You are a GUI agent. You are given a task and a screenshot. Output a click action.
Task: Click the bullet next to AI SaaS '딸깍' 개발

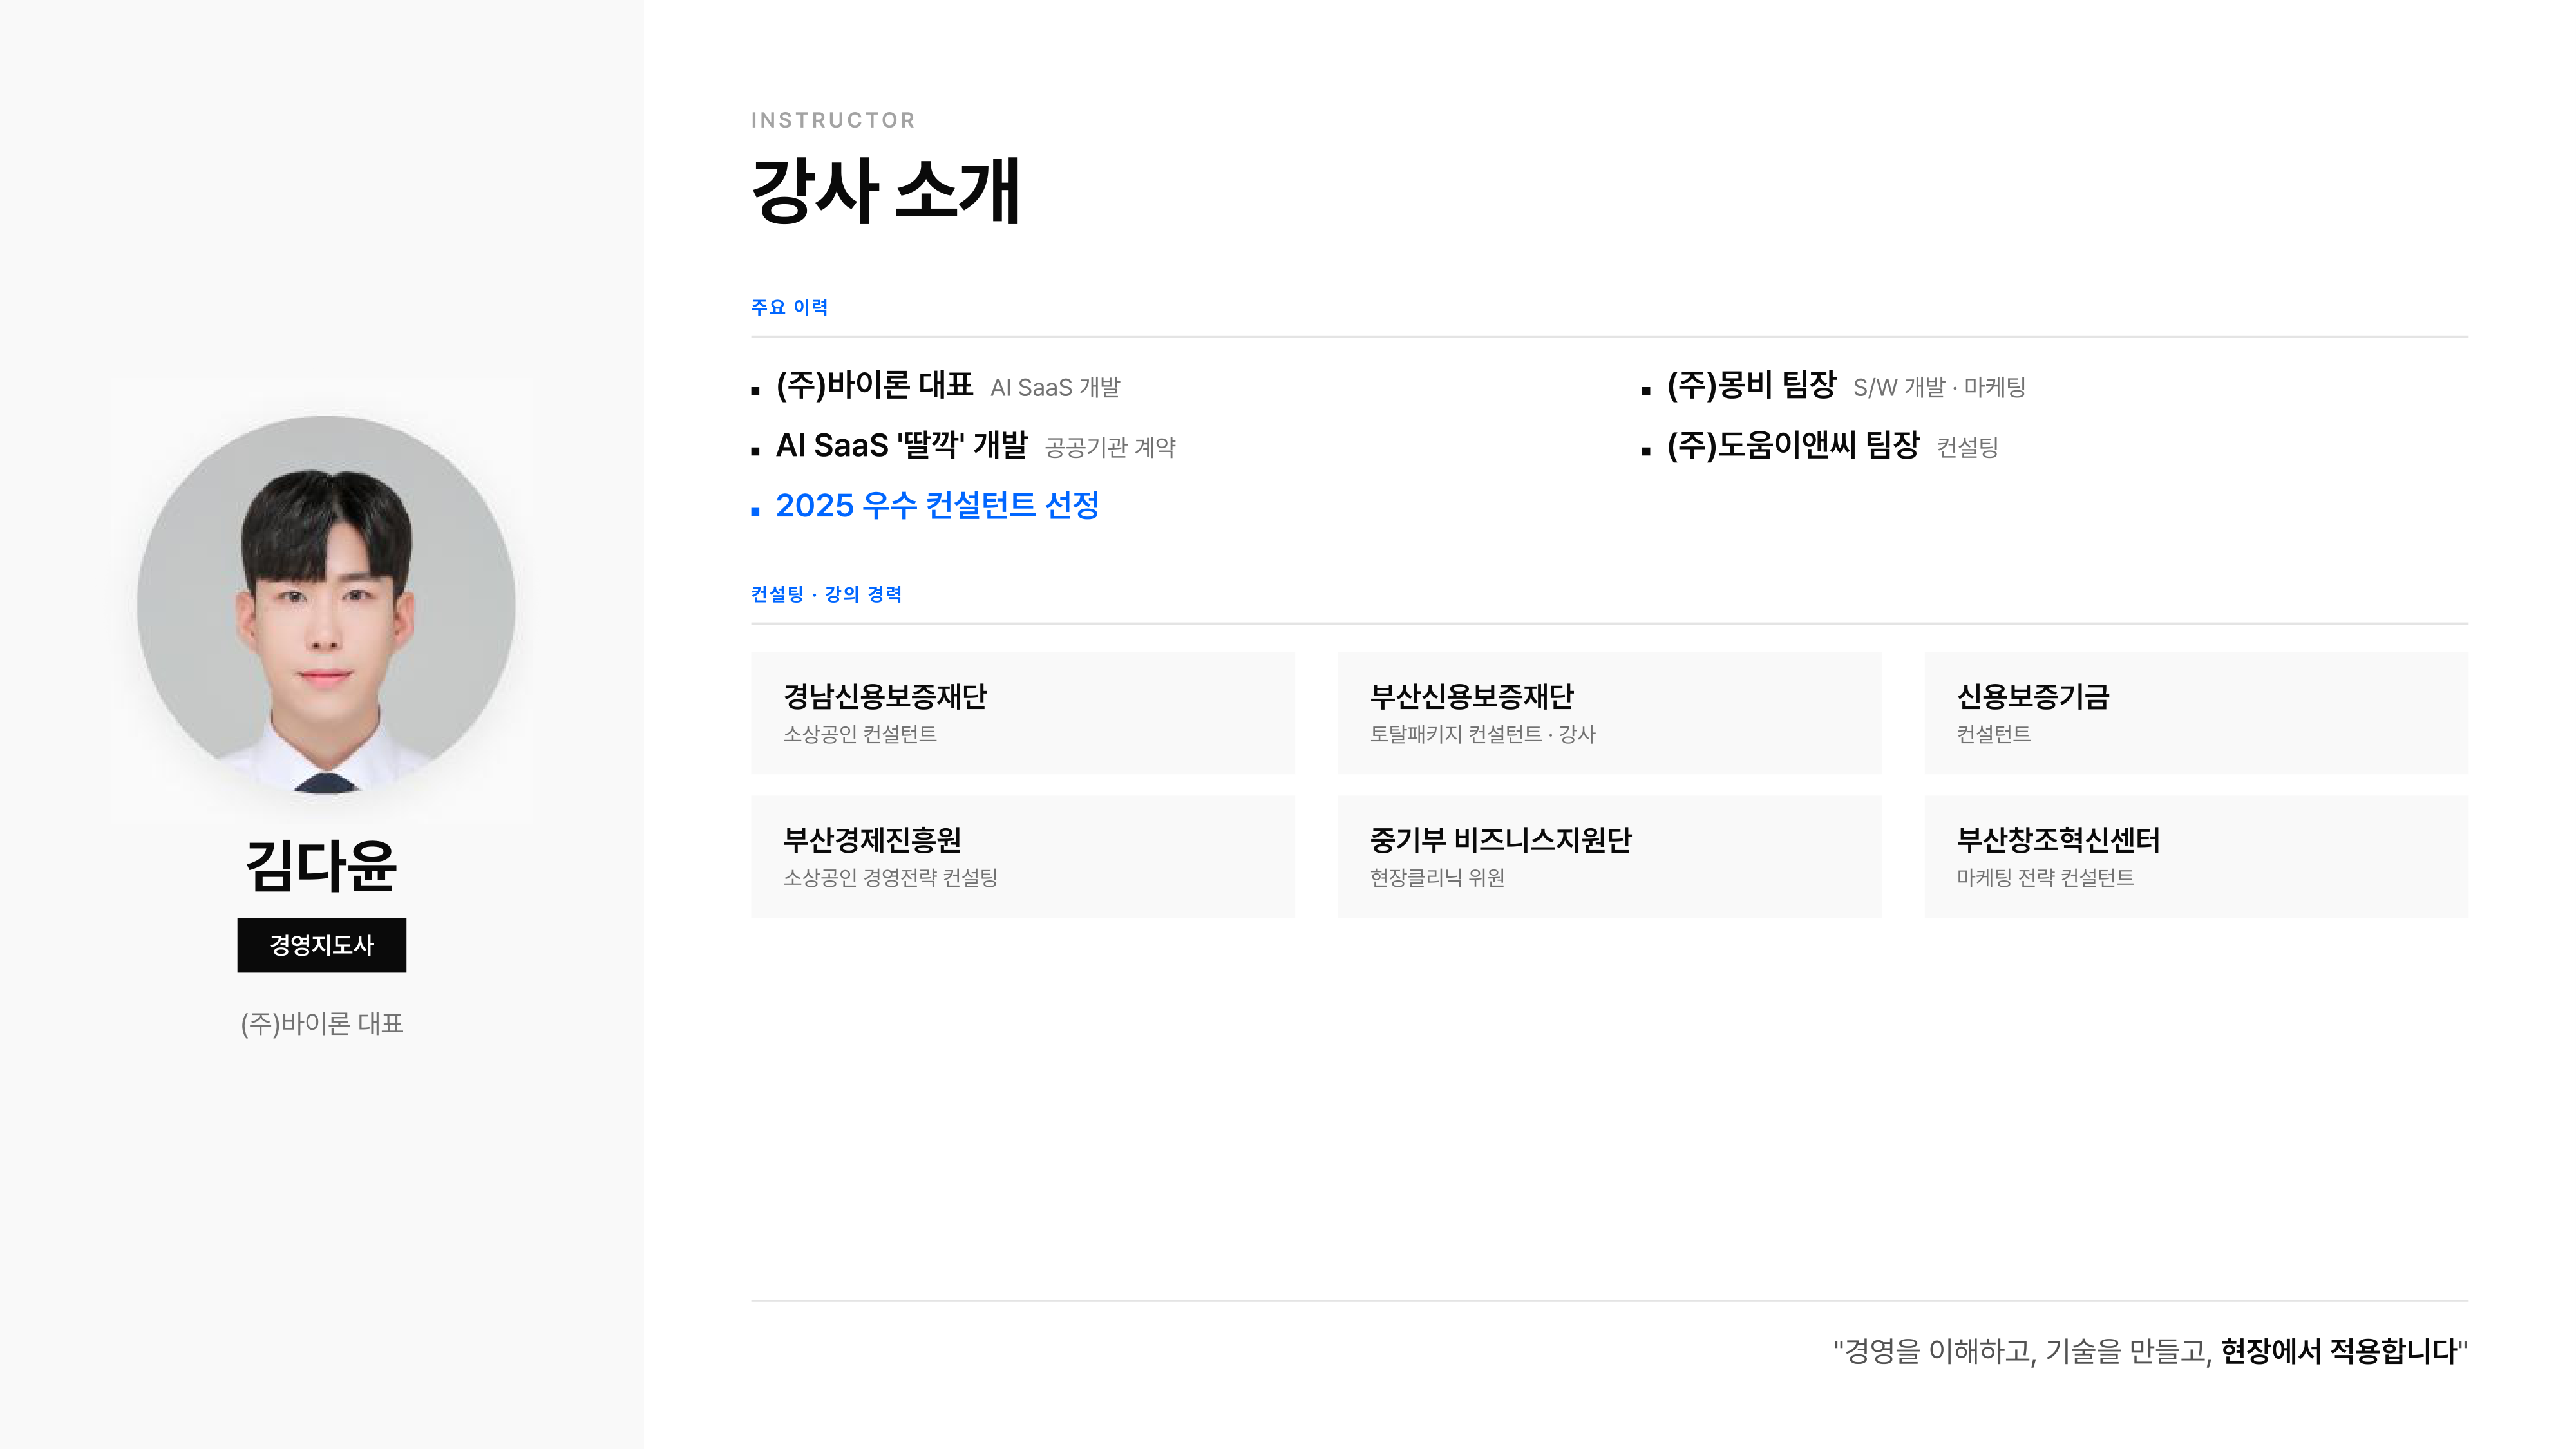755,452
